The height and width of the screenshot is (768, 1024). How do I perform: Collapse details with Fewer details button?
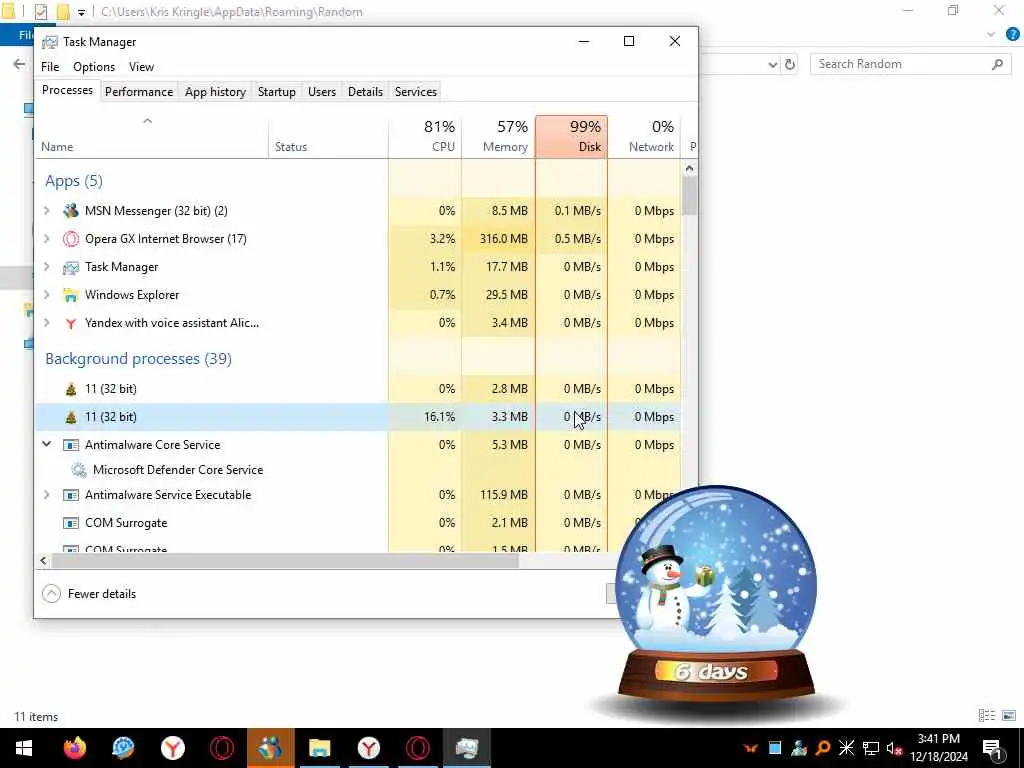[89, 594]
